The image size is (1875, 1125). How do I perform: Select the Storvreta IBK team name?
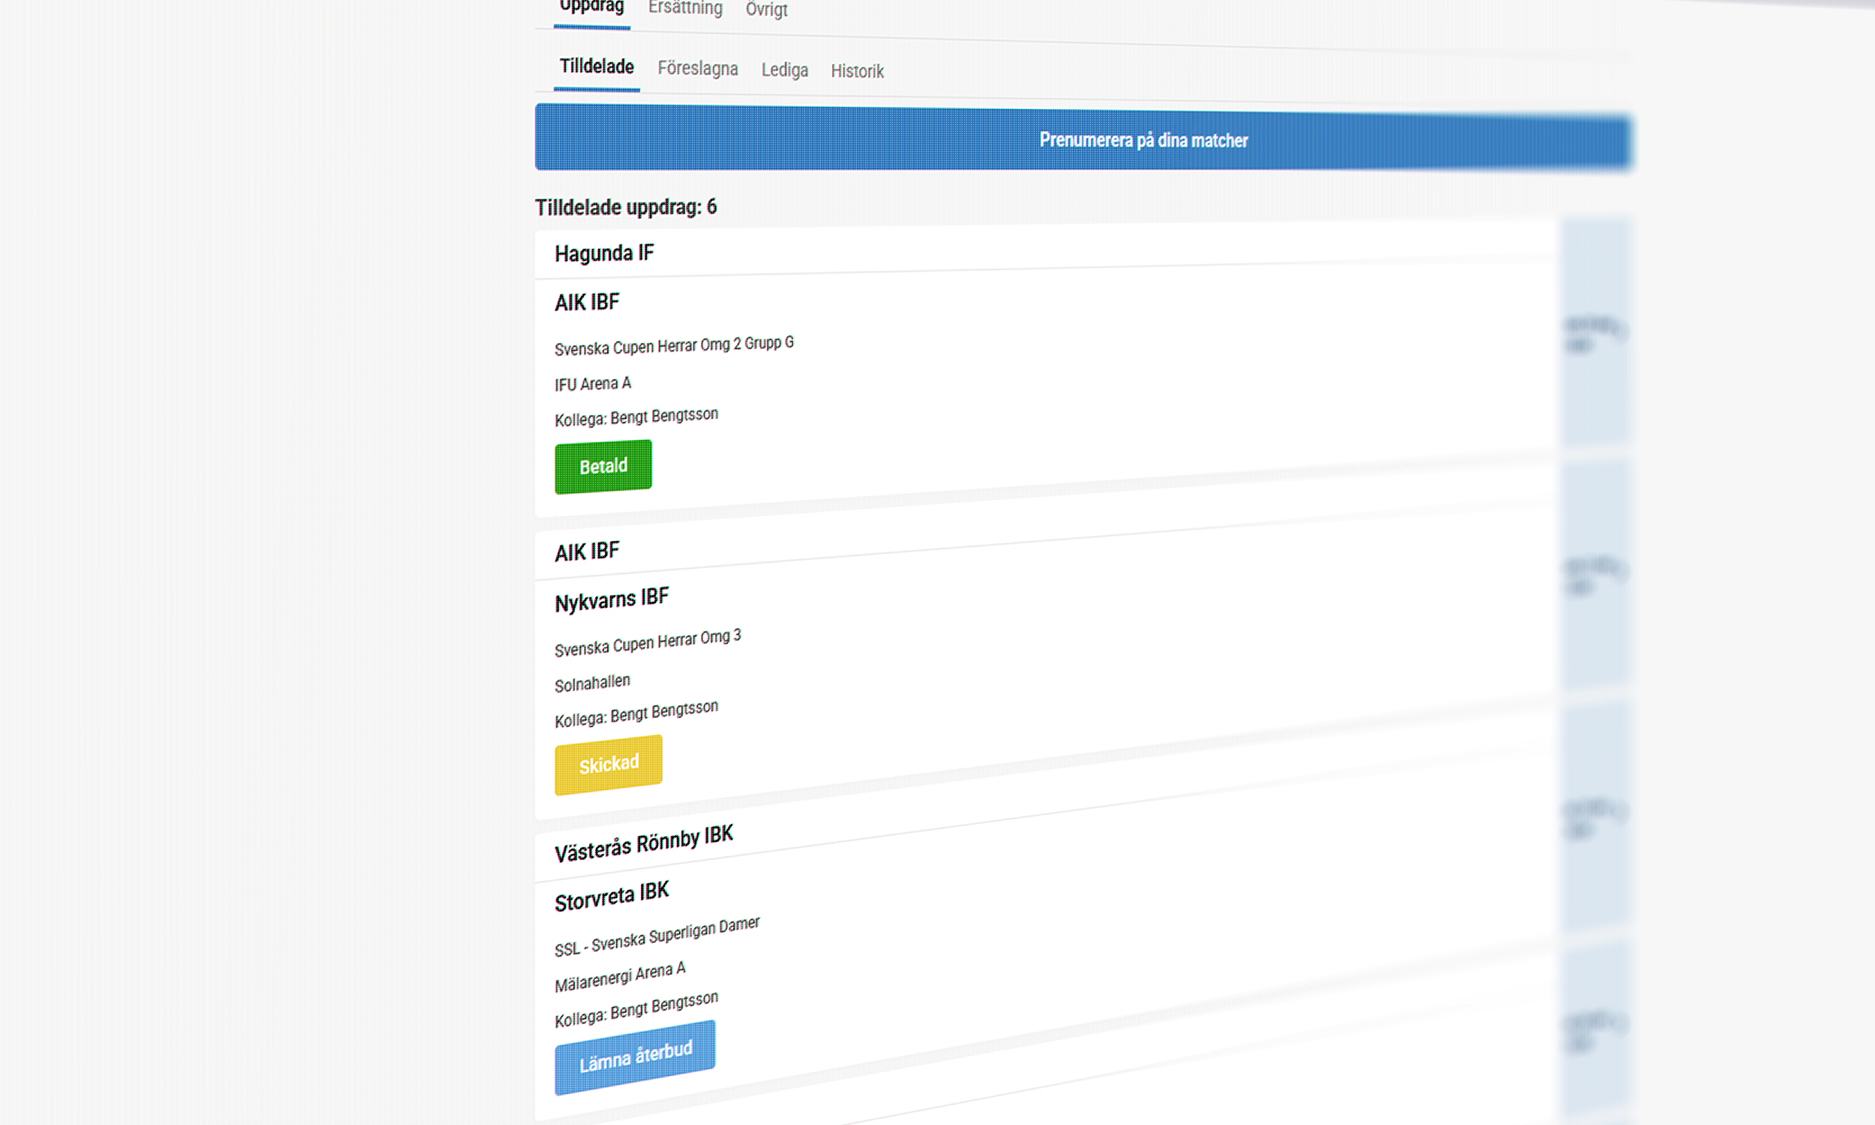612,897
